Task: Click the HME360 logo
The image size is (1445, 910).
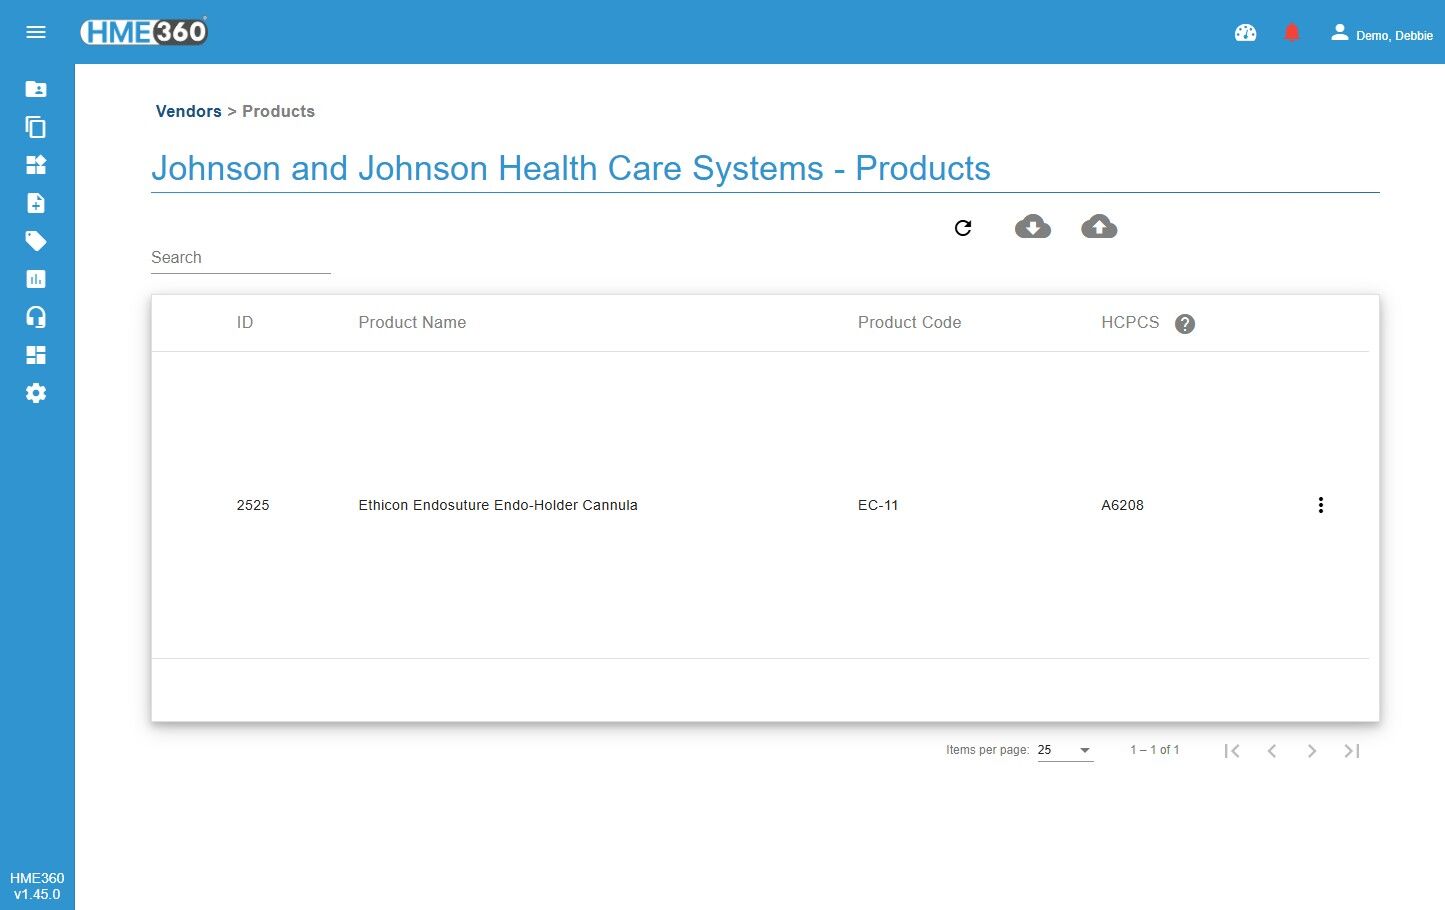Action: click(x=144, y=32)
